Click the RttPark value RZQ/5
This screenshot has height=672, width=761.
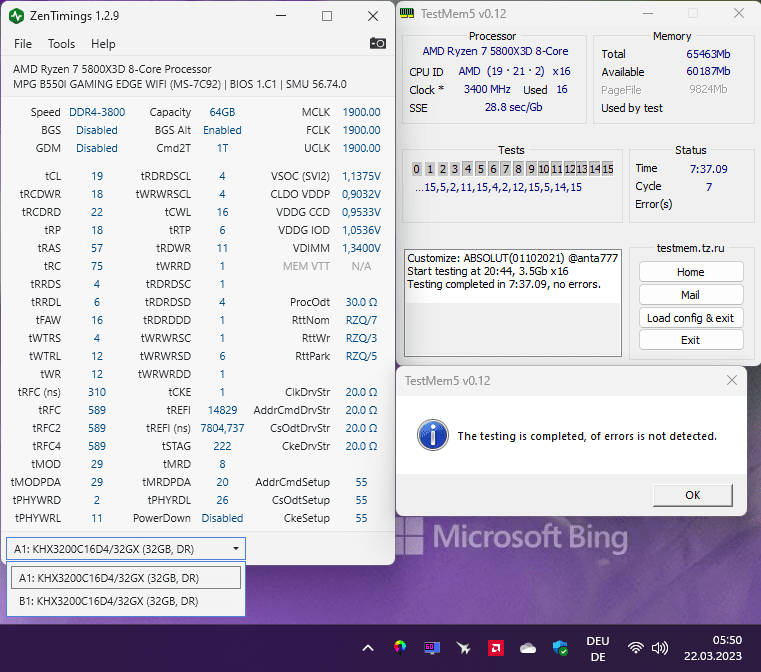[x=361, y=356]
